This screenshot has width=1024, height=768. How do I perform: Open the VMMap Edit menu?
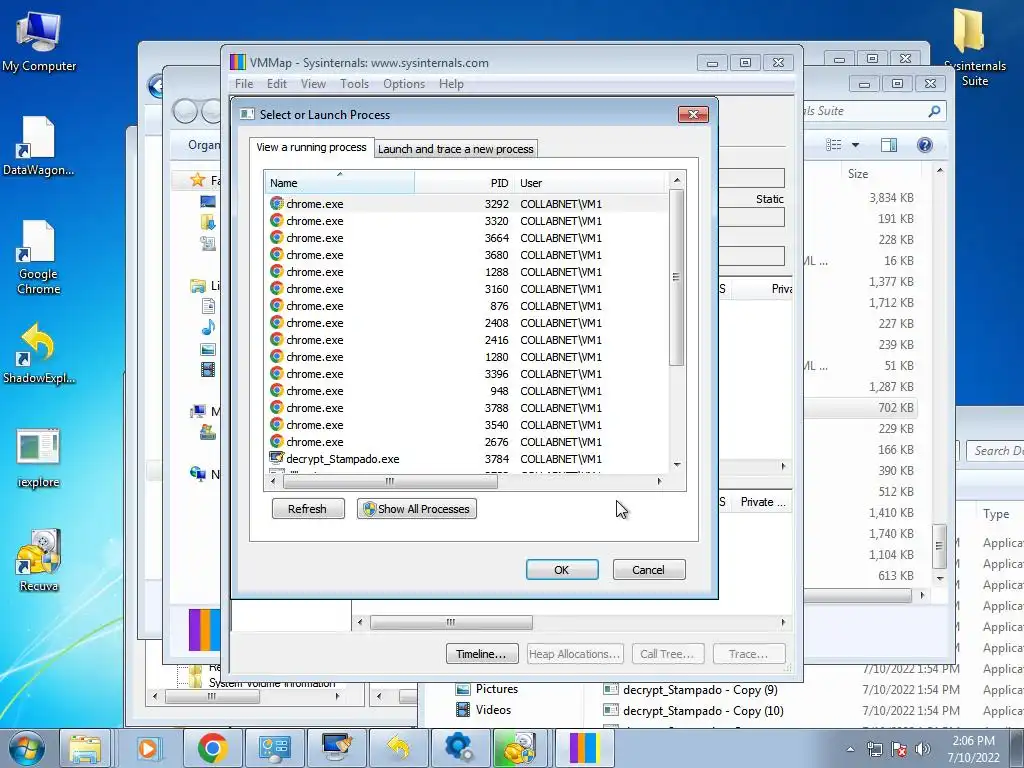(276, 84)
